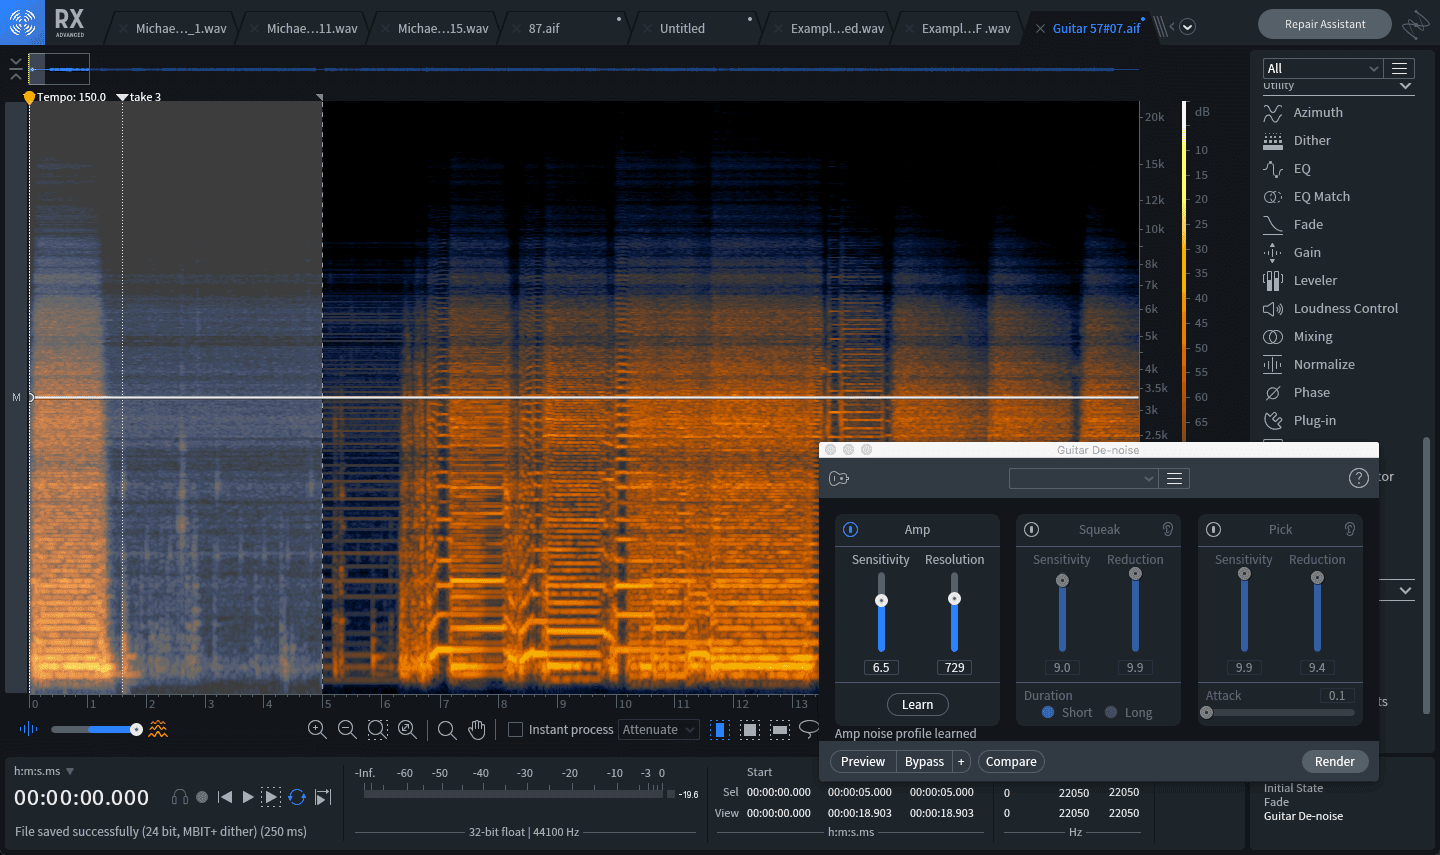Click the Compare button
This screenshot has width=1440, height=855.
pos(1011,762)
